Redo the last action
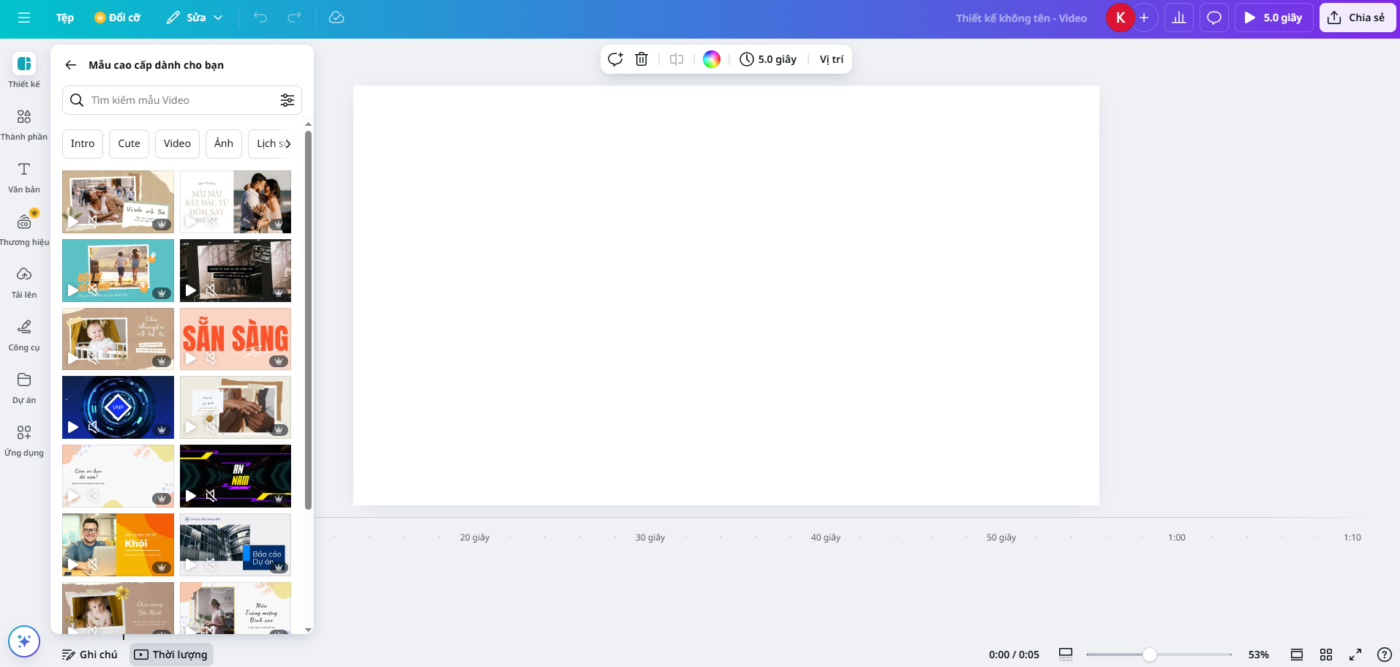 [294, 17]
